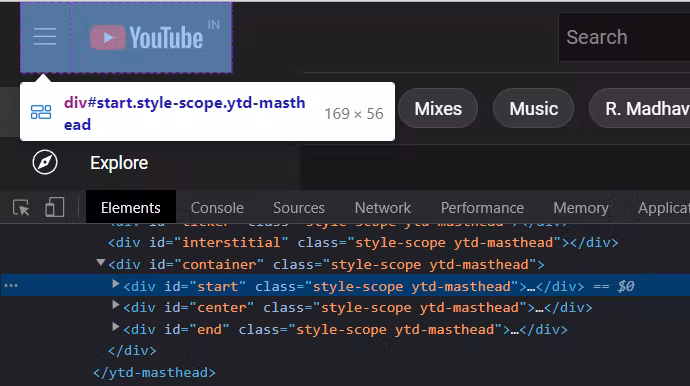Open the Sources tab

pyautogui.click(x=299, y=208)
